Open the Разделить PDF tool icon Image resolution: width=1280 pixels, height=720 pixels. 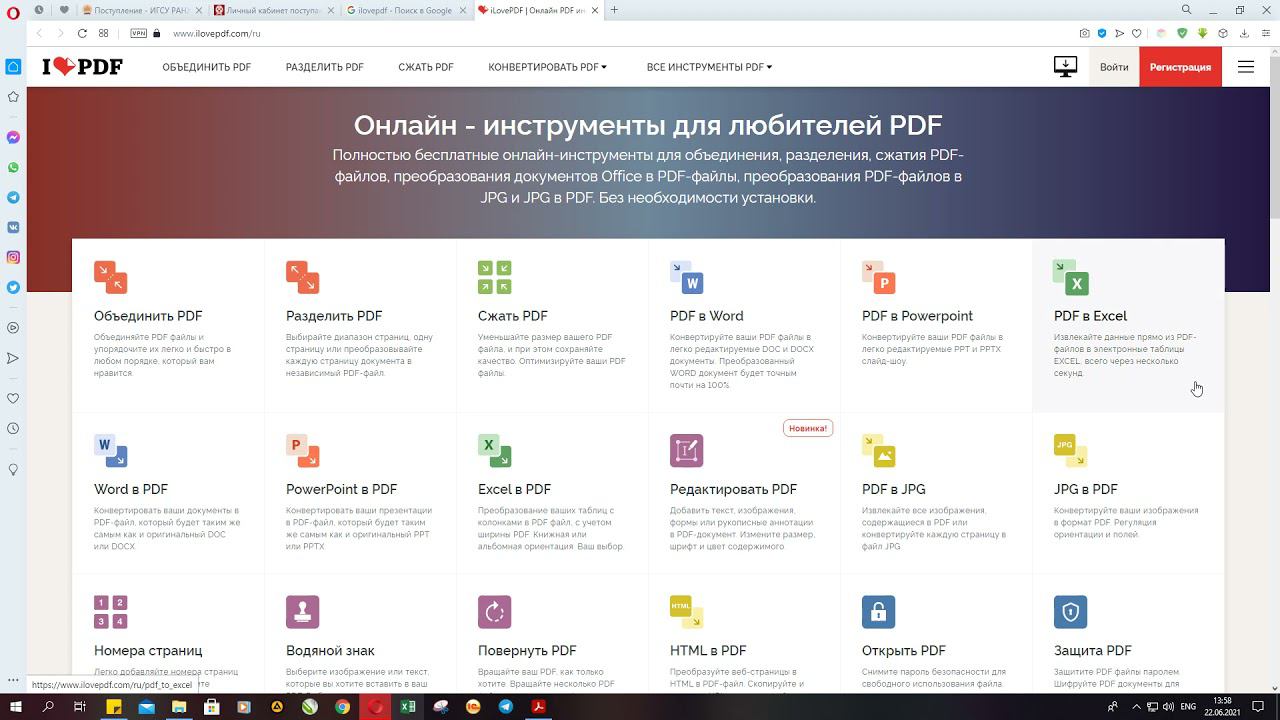pyautogui.click(x=302, y=277)
